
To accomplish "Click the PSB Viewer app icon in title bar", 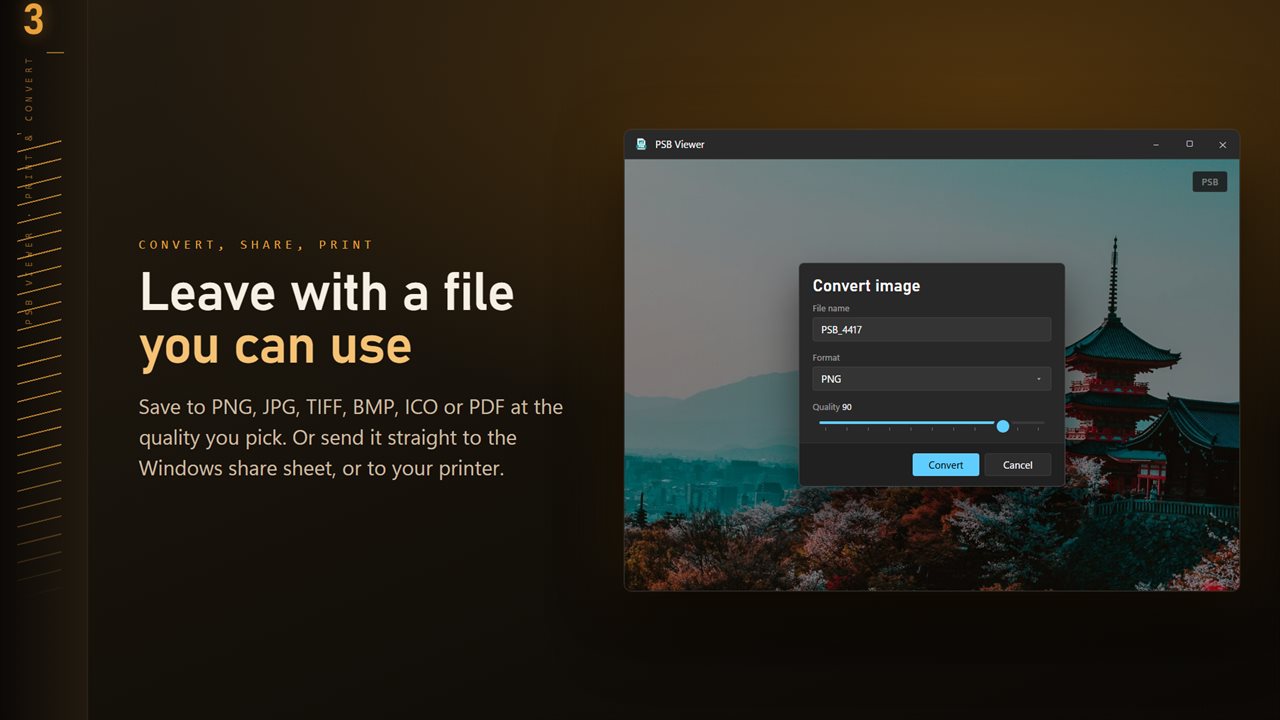I will coord(641,144).
